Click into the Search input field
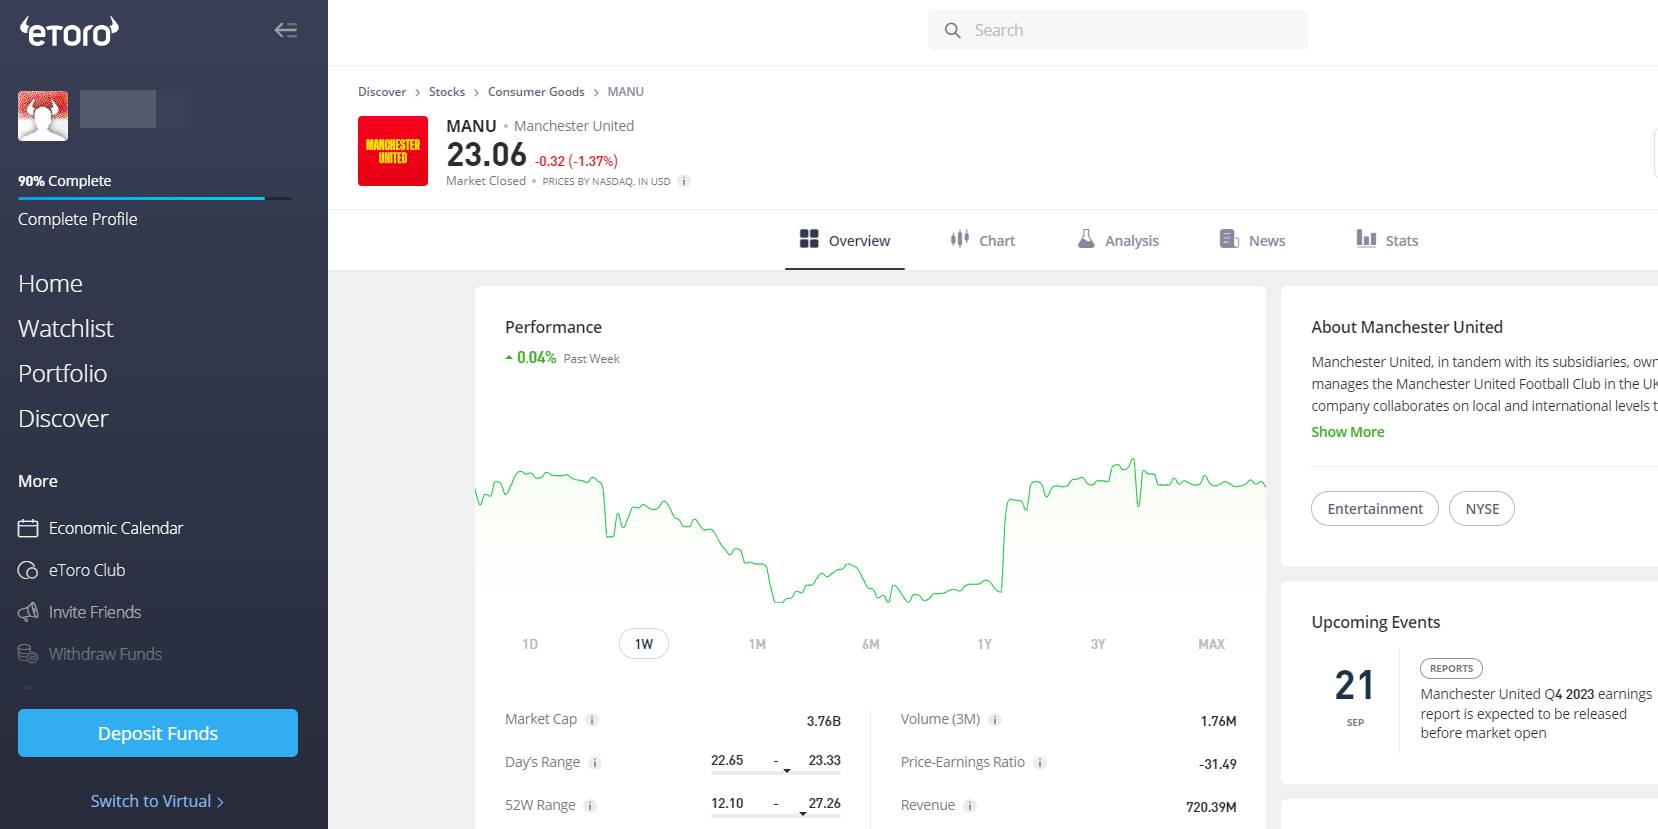Screen dimensions: 1658x829 (1118, 30)
